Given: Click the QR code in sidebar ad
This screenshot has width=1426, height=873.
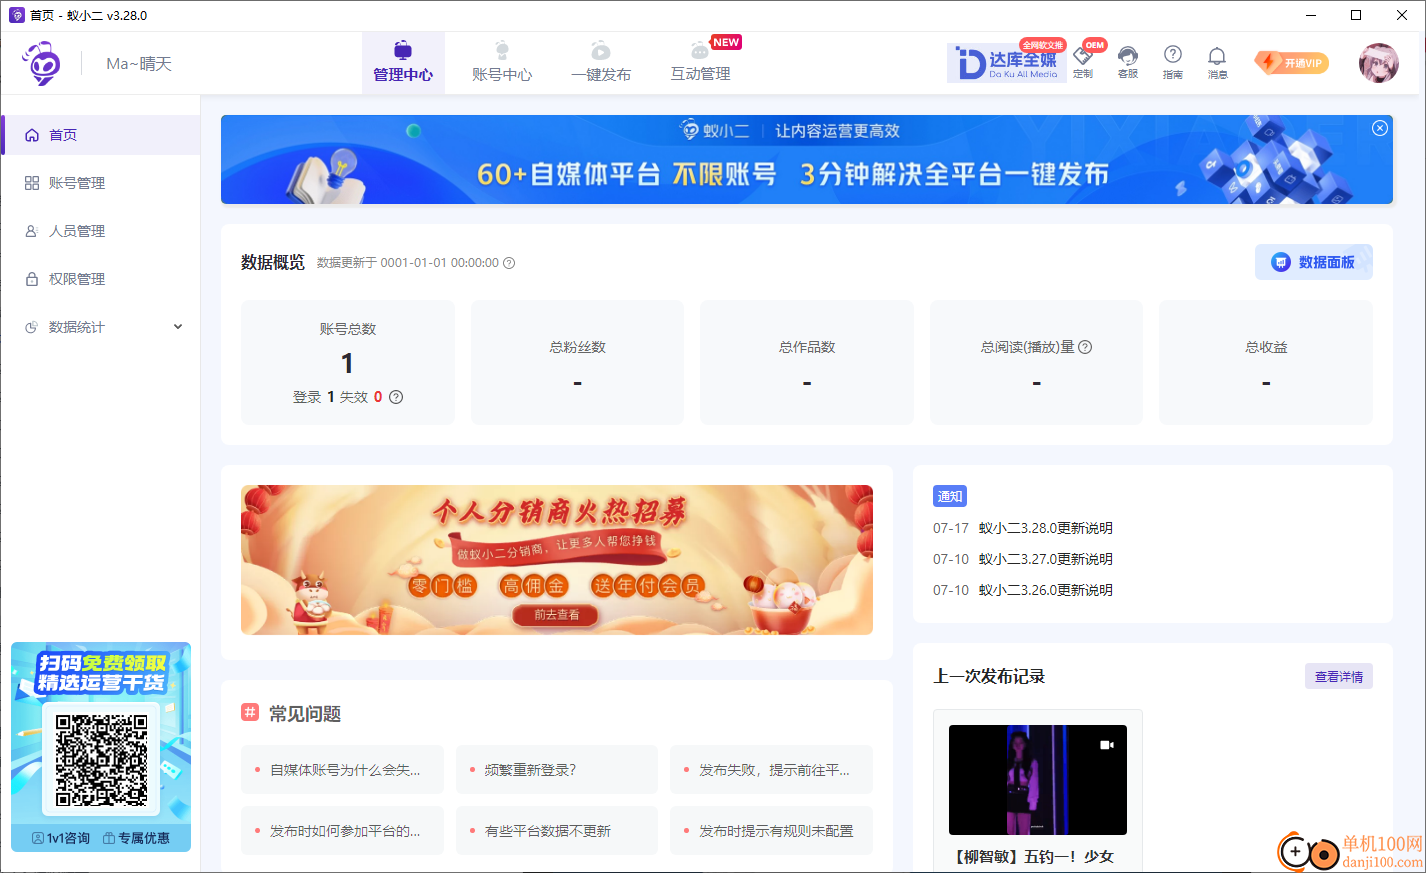Looking at the screenshot, I should pos(101,759).
